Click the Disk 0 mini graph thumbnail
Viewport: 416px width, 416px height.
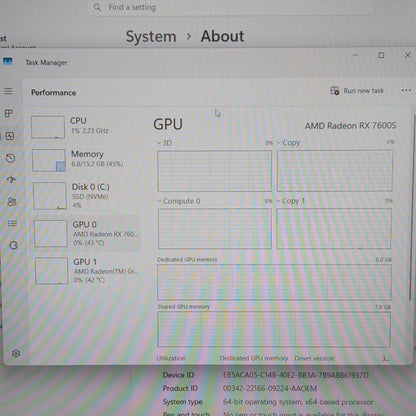point(50,196)
